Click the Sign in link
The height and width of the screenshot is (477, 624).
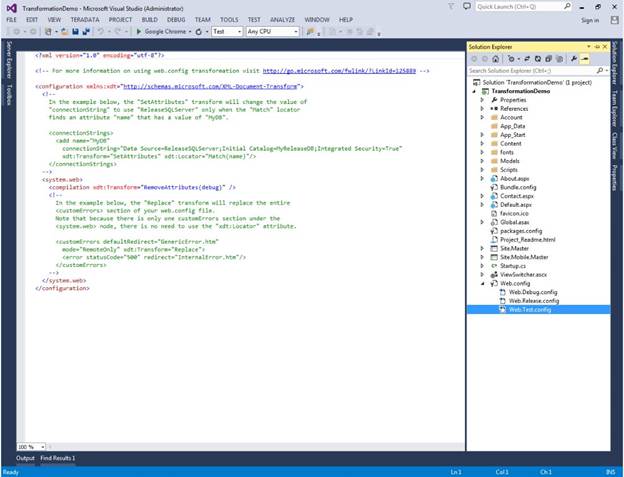(590, 20)
